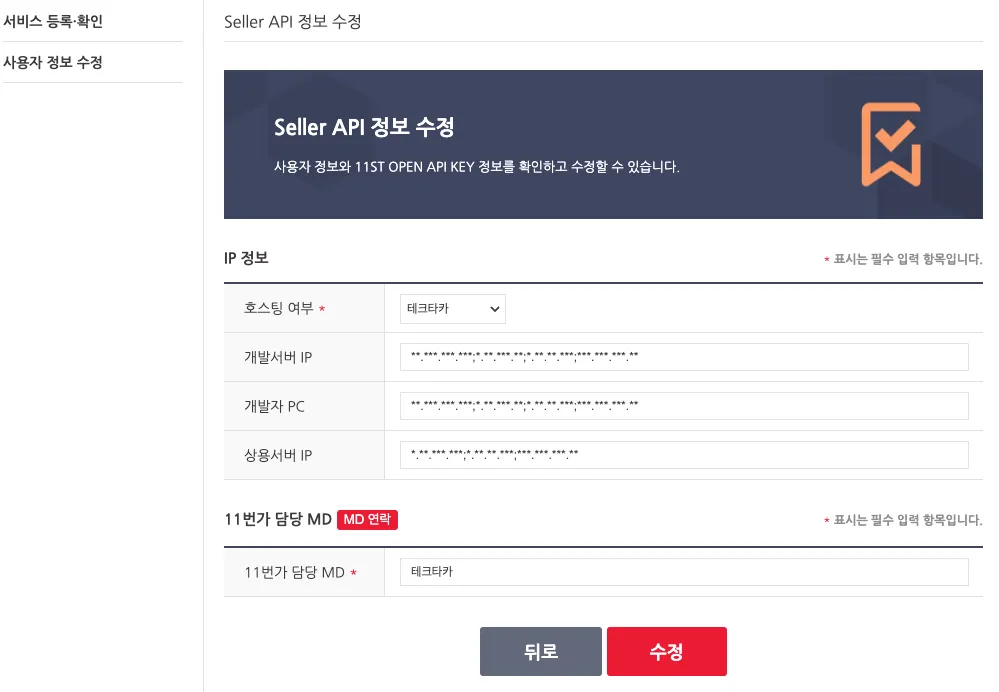Click the gray 뒤로 button
999x692 pixels.
540,652
